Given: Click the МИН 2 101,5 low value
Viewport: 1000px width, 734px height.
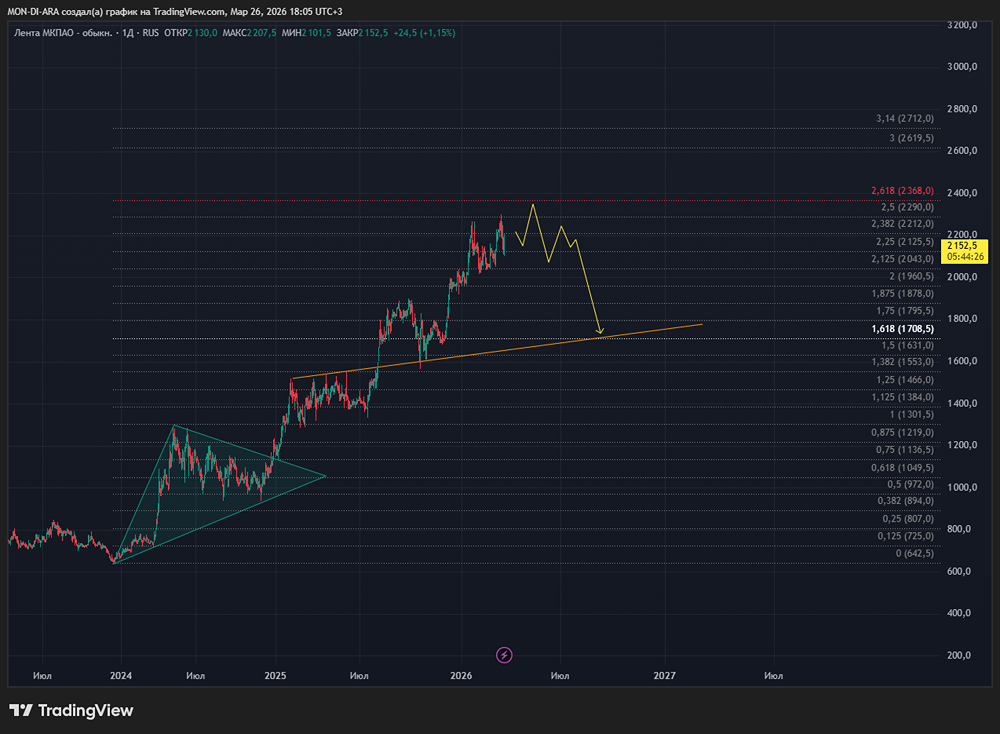Looking at the screenshot, I should tap(306, 33).
